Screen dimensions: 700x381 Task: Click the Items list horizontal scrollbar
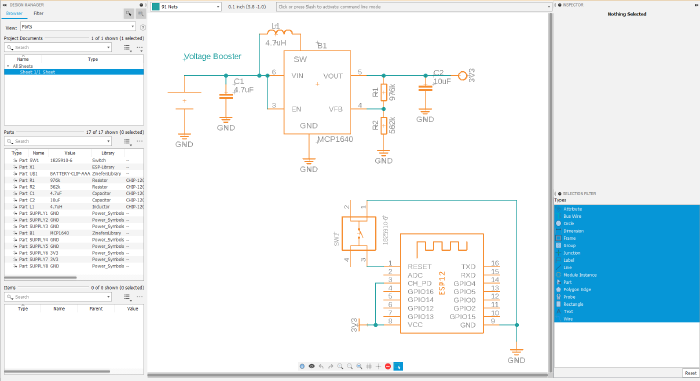[57, 371]
